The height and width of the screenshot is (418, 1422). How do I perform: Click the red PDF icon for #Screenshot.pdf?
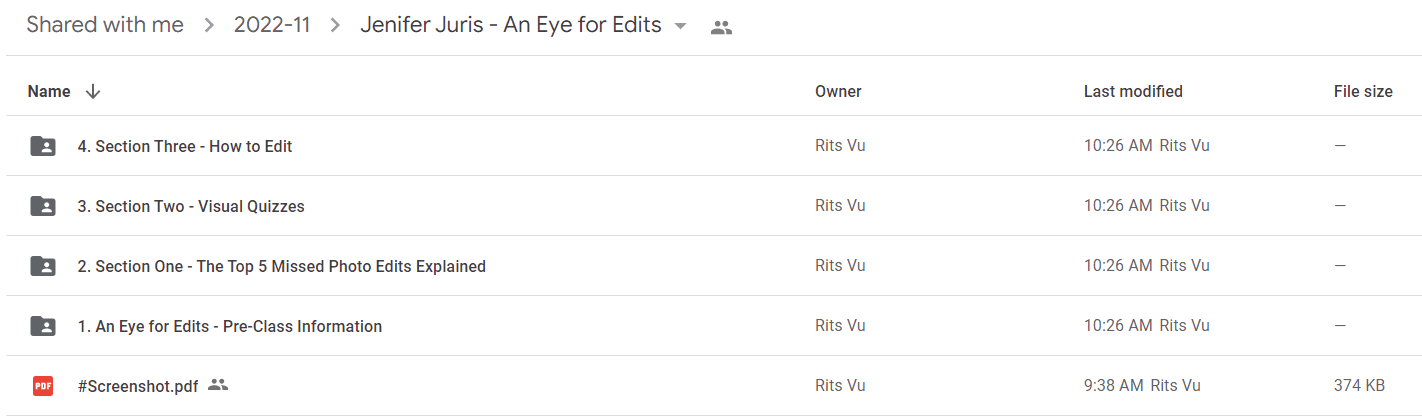(x=43, y=386)
